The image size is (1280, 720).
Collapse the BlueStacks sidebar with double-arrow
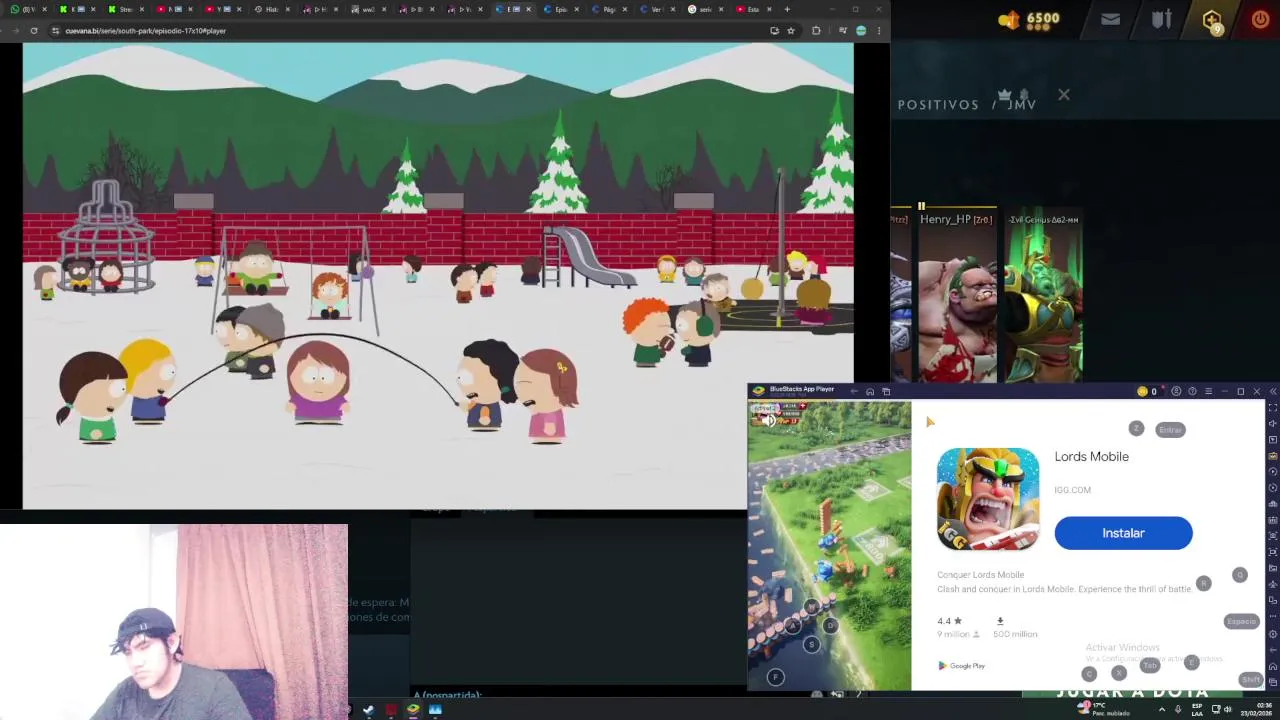(x=1272, y=391)
